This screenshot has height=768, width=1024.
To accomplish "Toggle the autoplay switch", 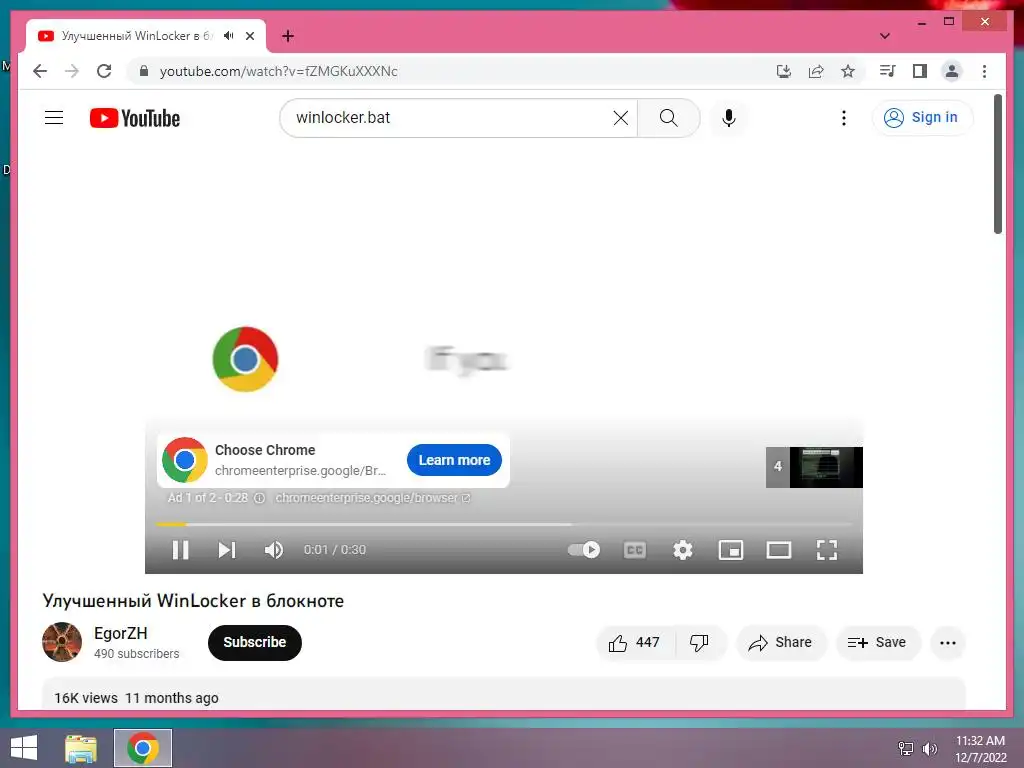I will point(584,550).
